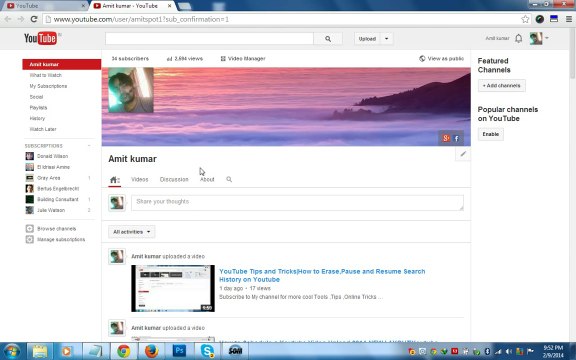The image size is (576, 360).
Task: Click the 2,694 views link
Action: click(185, 58)
